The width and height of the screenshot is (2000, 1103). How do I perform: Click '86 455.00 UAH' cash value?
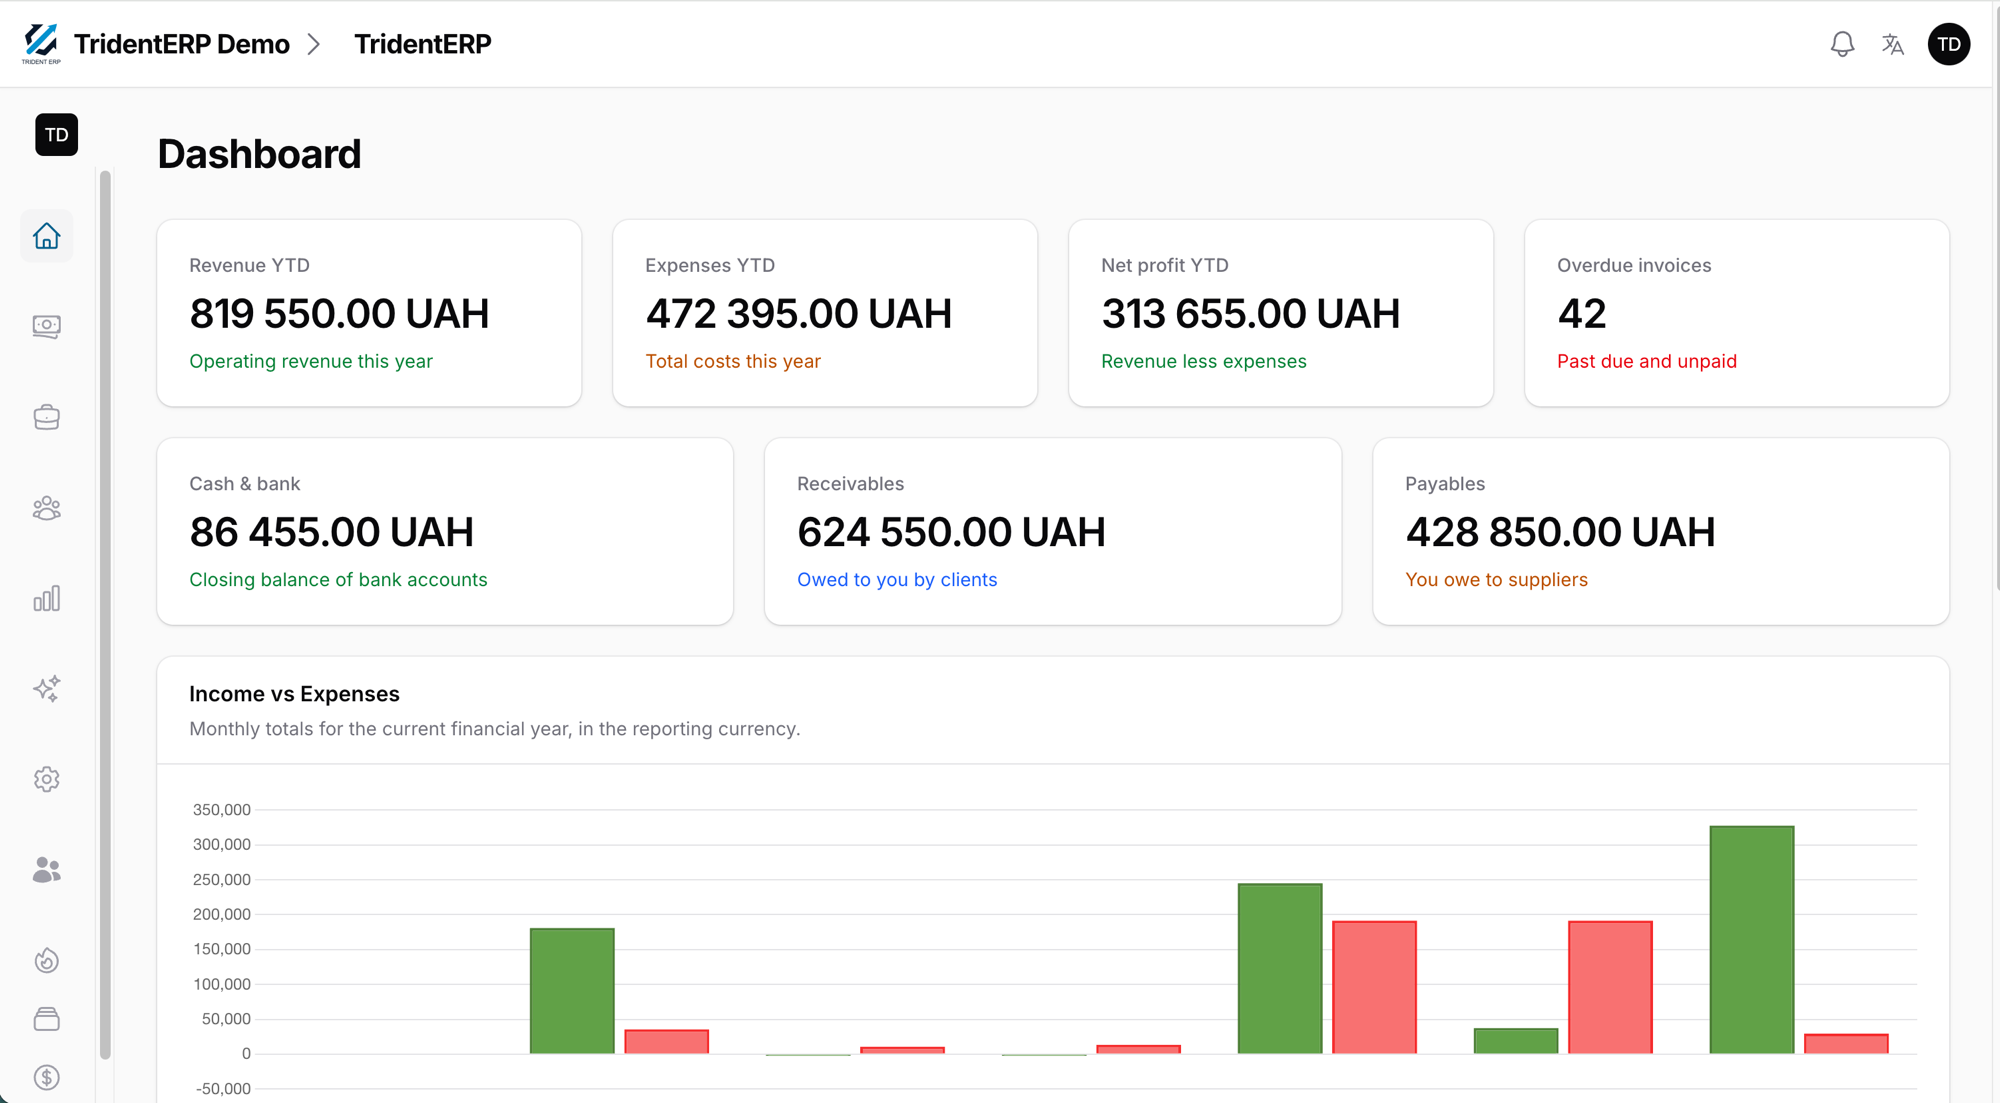coord(331,532)
